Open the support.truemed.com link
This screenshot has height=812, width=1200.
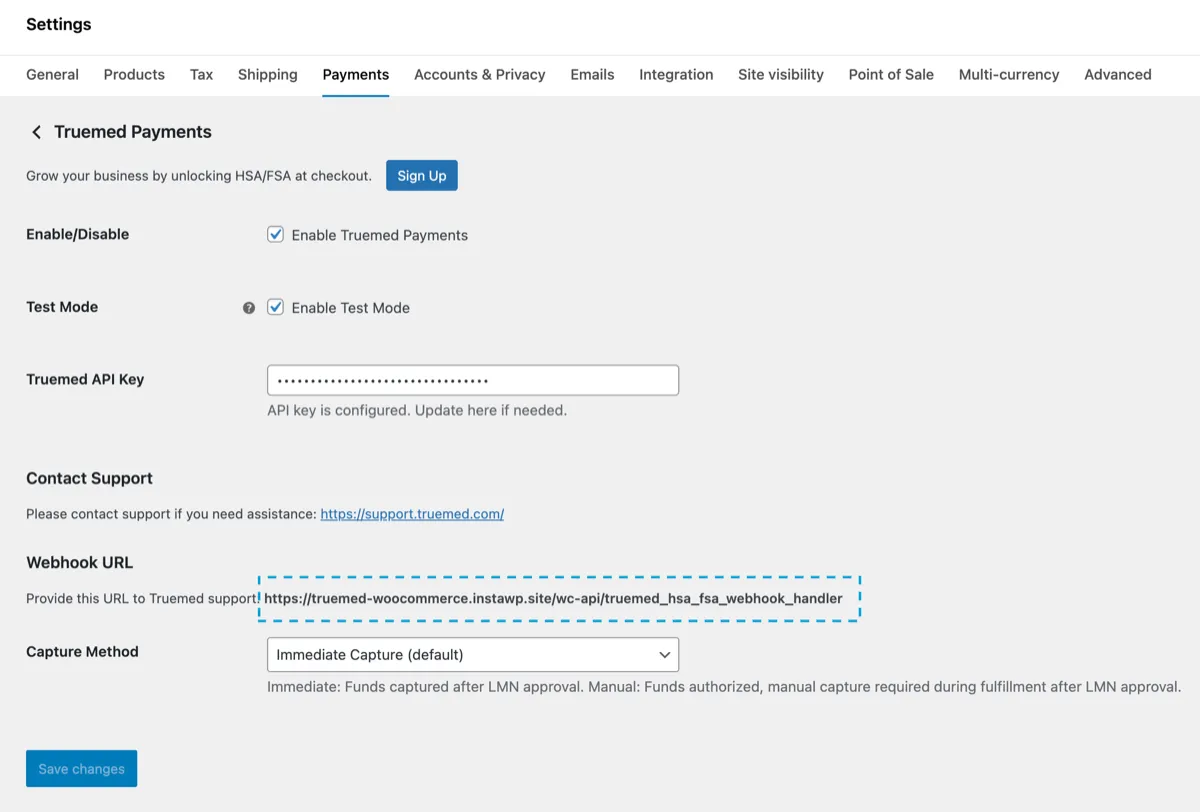pyautogui.click(x=412, y=514)
